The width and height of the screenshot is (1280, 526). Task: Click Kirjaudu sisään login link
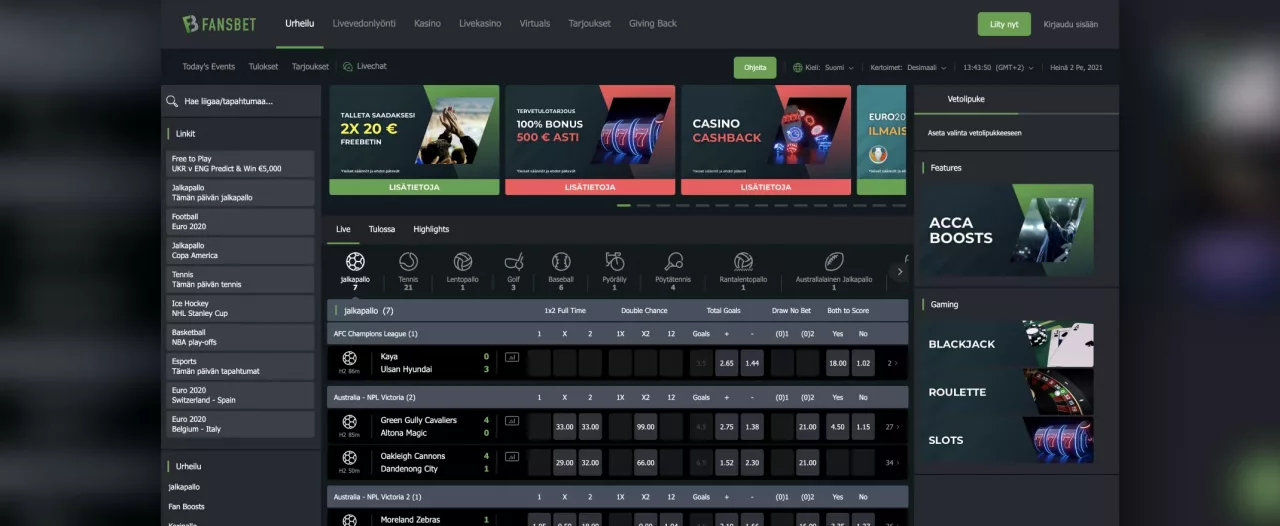pyautogui.click(x=1070, y=24)
